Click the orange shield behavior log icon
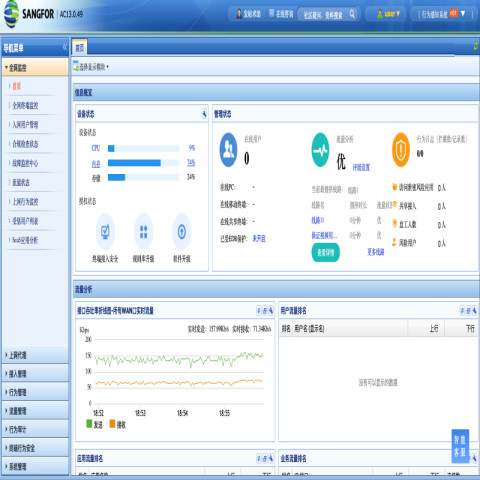This screenshot has width=480, height=480. [401, 150]
